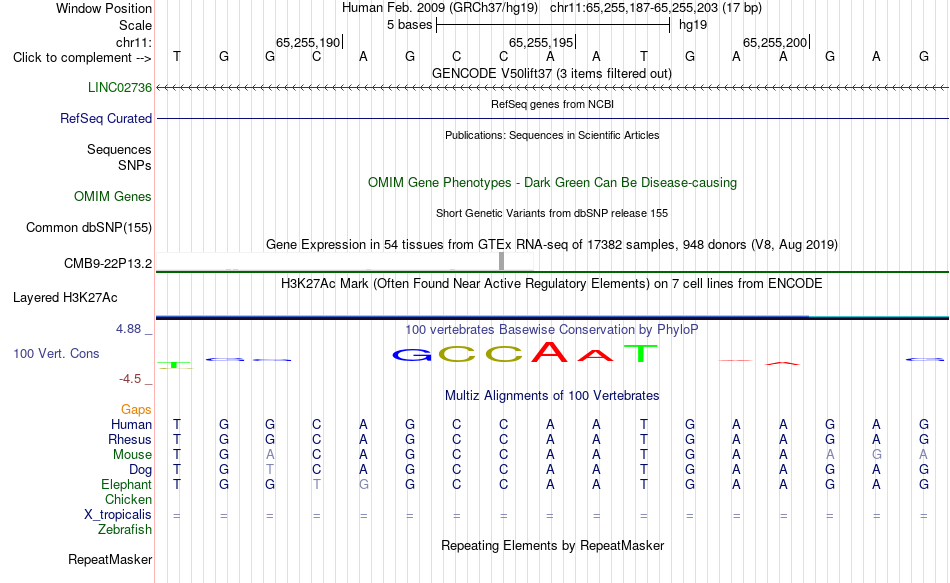Open the RefSeq Curated track label
The width and height of the screenshot is (950, 583).
coord(106,118)
